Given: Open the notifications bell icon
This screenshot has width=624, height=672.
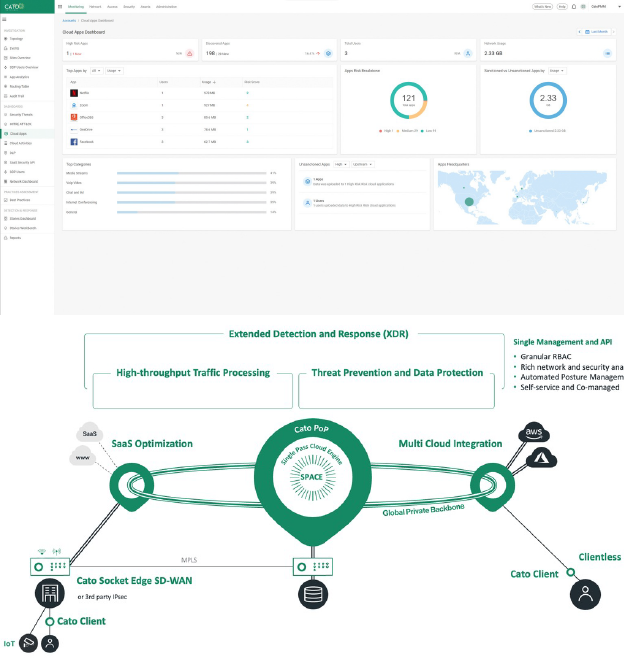Looking at the screenshot, I should [x=574, y=7].
